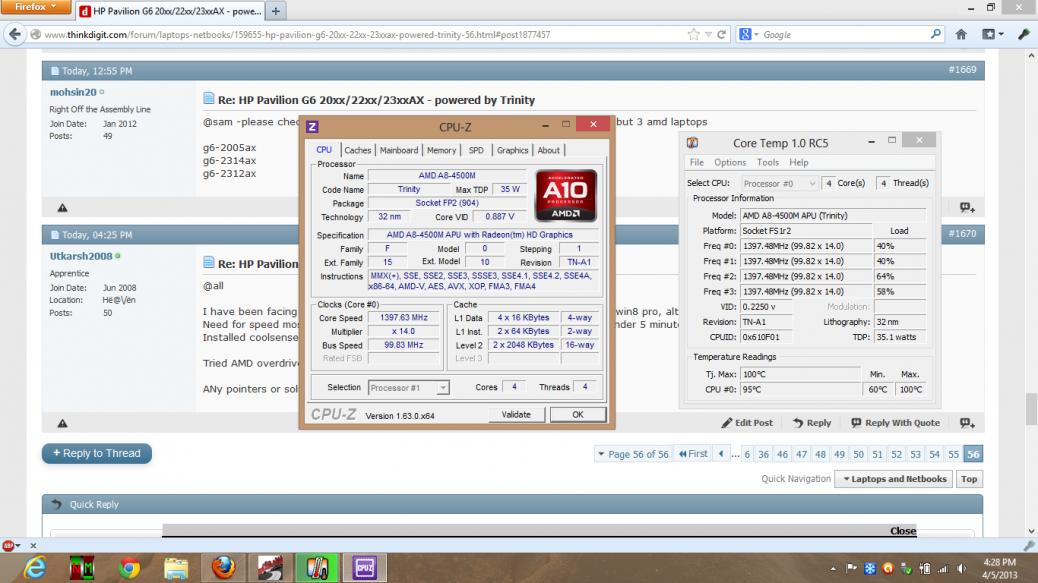This screenshot has width=1038, height=583.
Task: Open the Page 56 of 56 dropdown
Action: pyautogui.click(x=632, y=454)
